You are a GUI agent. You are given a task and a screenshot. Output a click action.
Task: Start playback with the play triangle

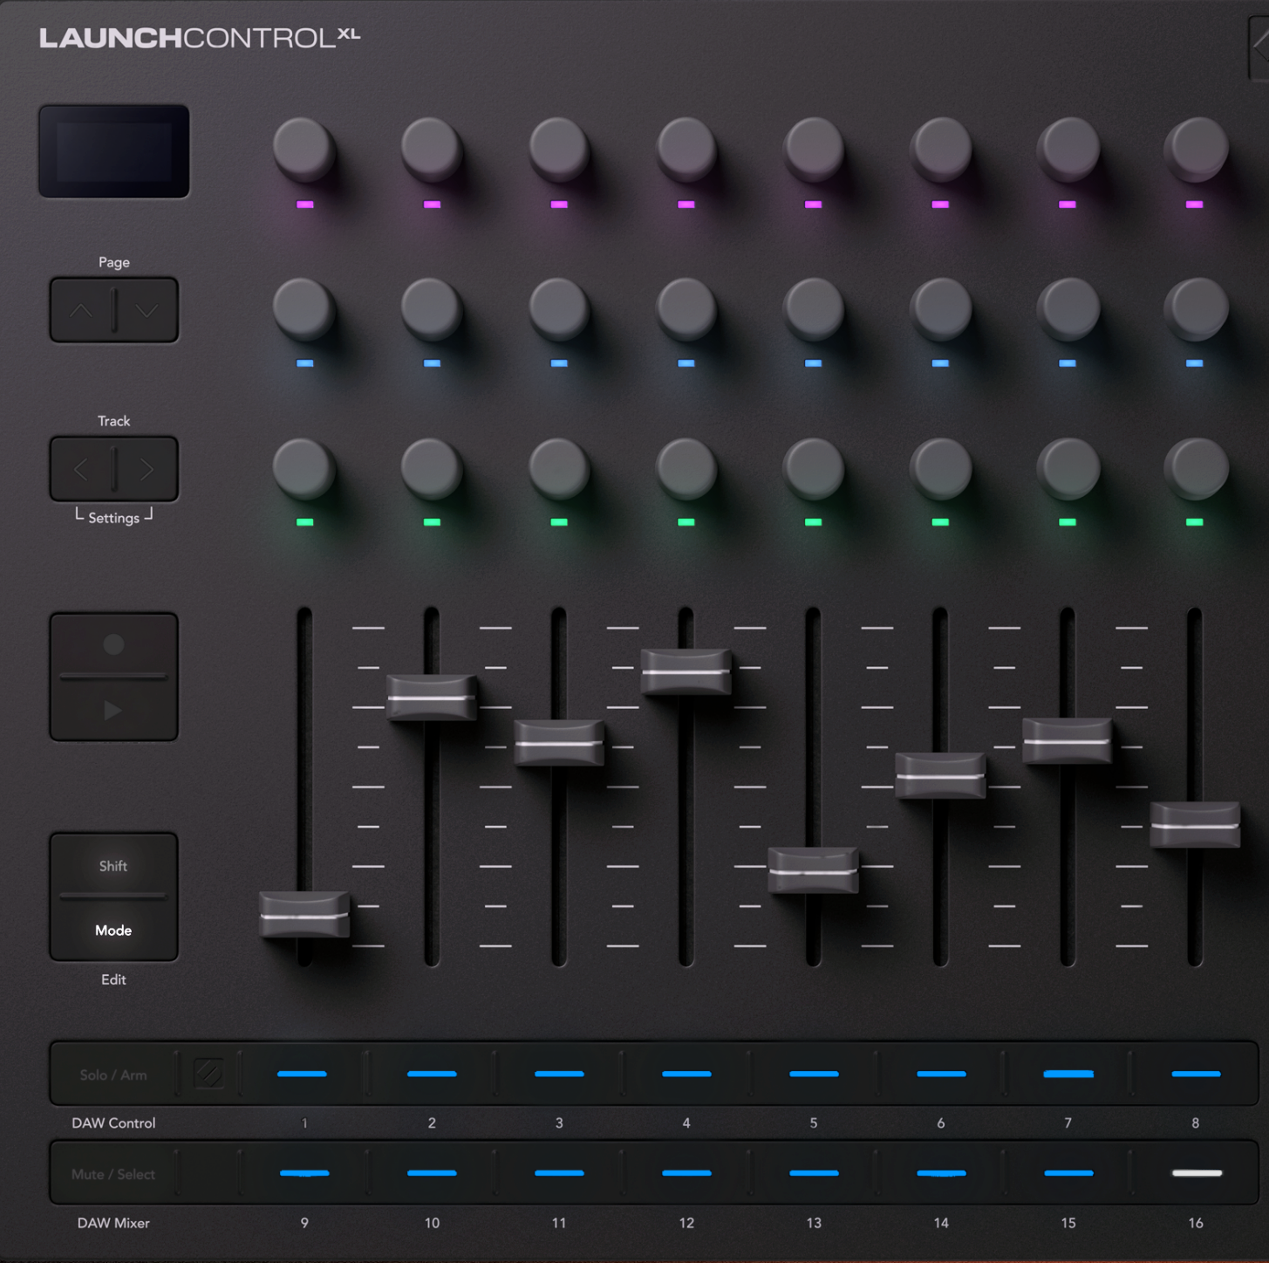[x=114, y=710]
